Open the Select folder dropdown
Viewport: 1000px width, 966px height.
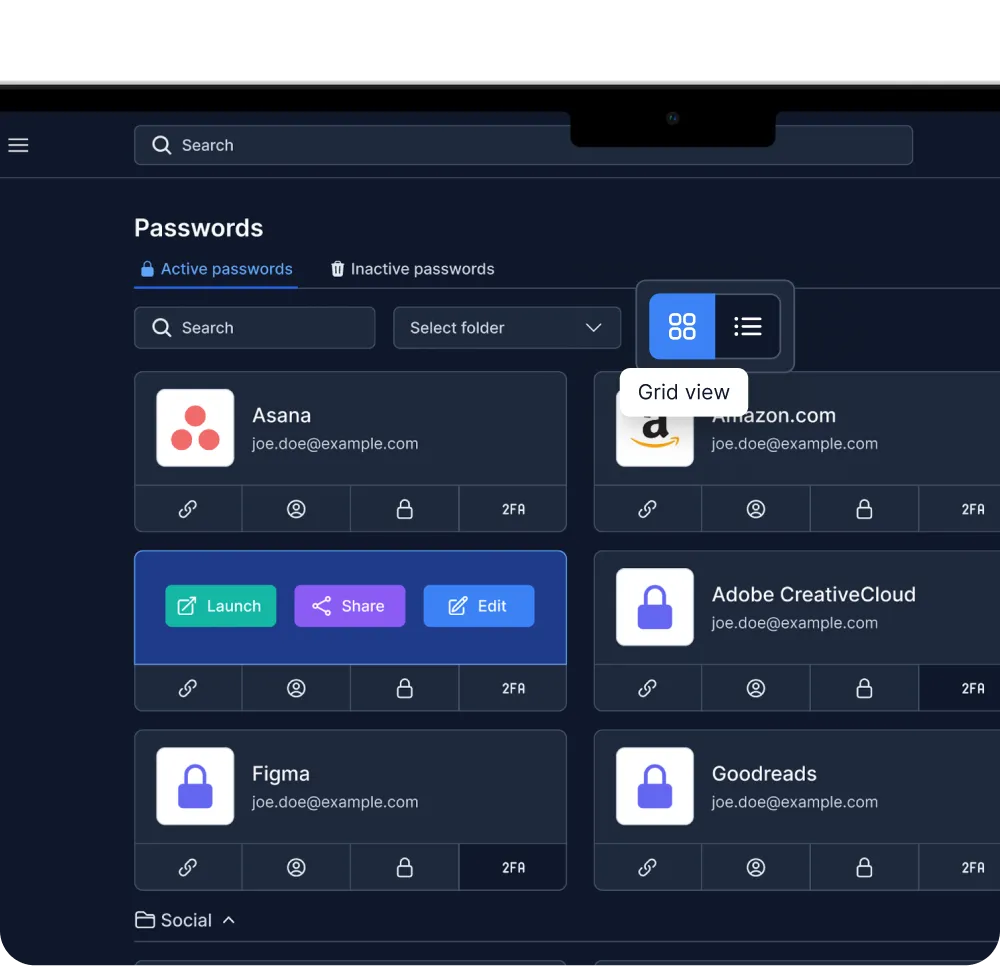[x=507, y=328]
